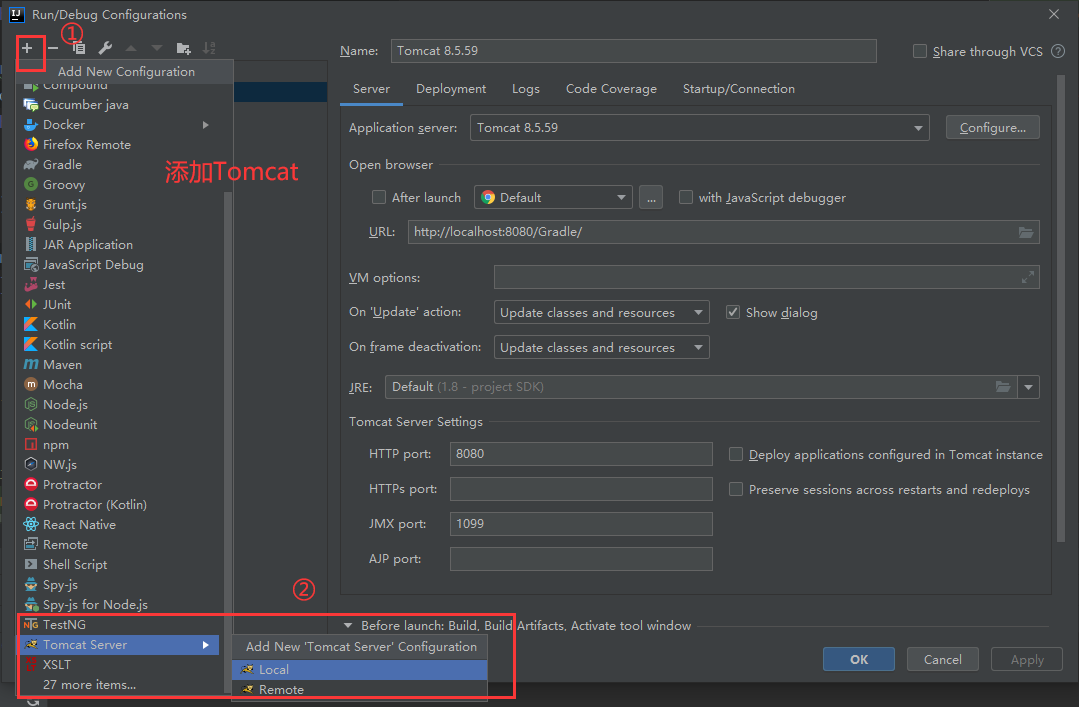Open On 'Update' action dropdown
The image size is (1079, 707).
[601, 313]
